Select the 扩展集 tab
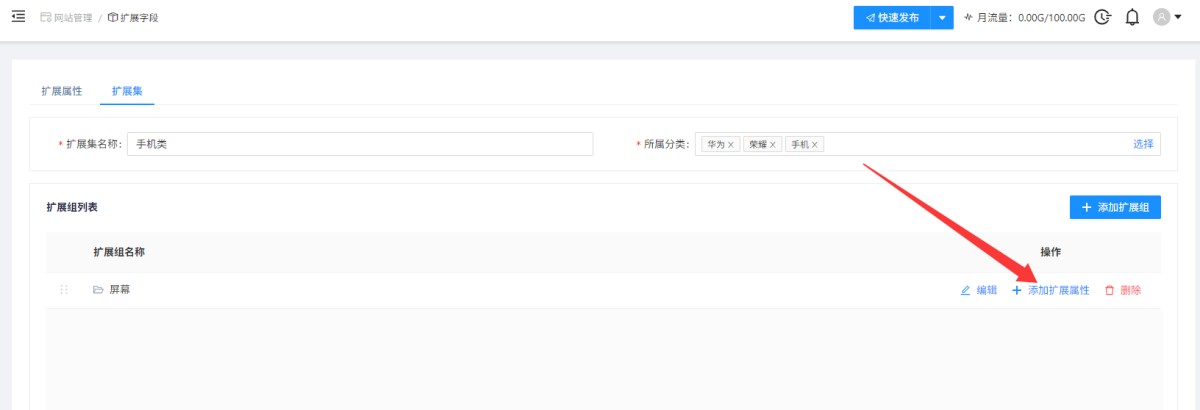1200x410 pixels. pos(127,90)
